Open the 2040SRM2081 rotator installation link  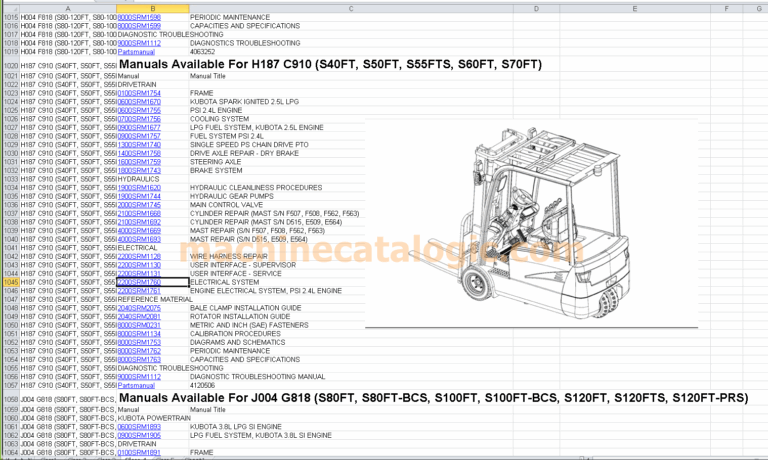click(139, 316)
